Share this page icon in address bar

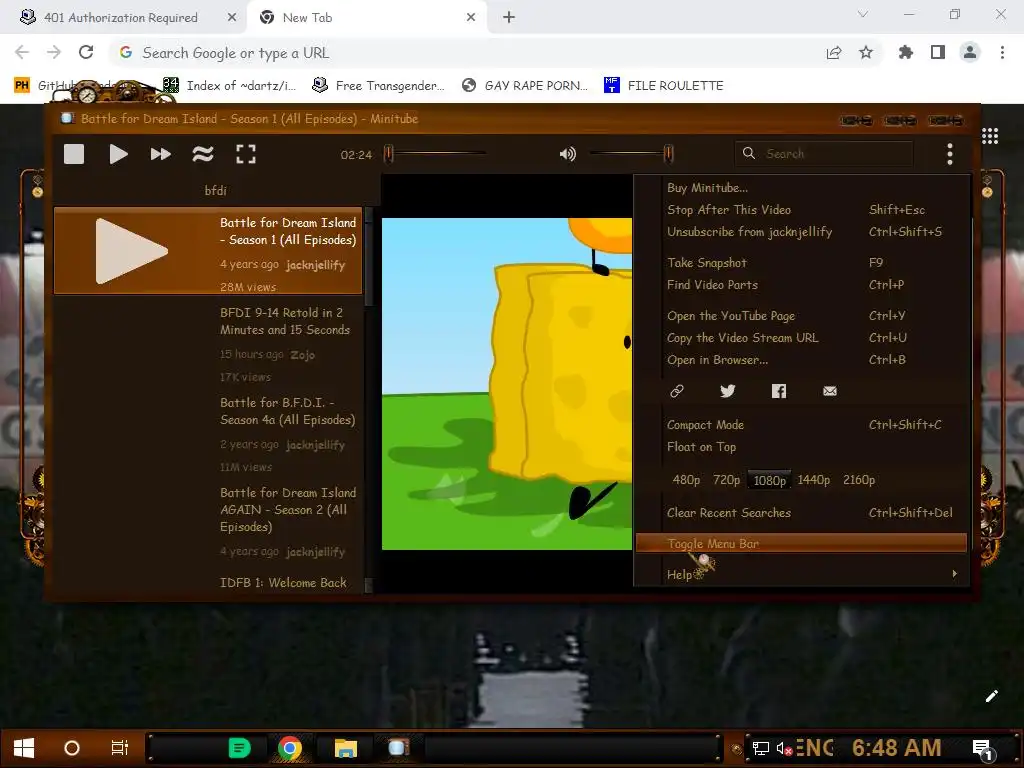834,52
